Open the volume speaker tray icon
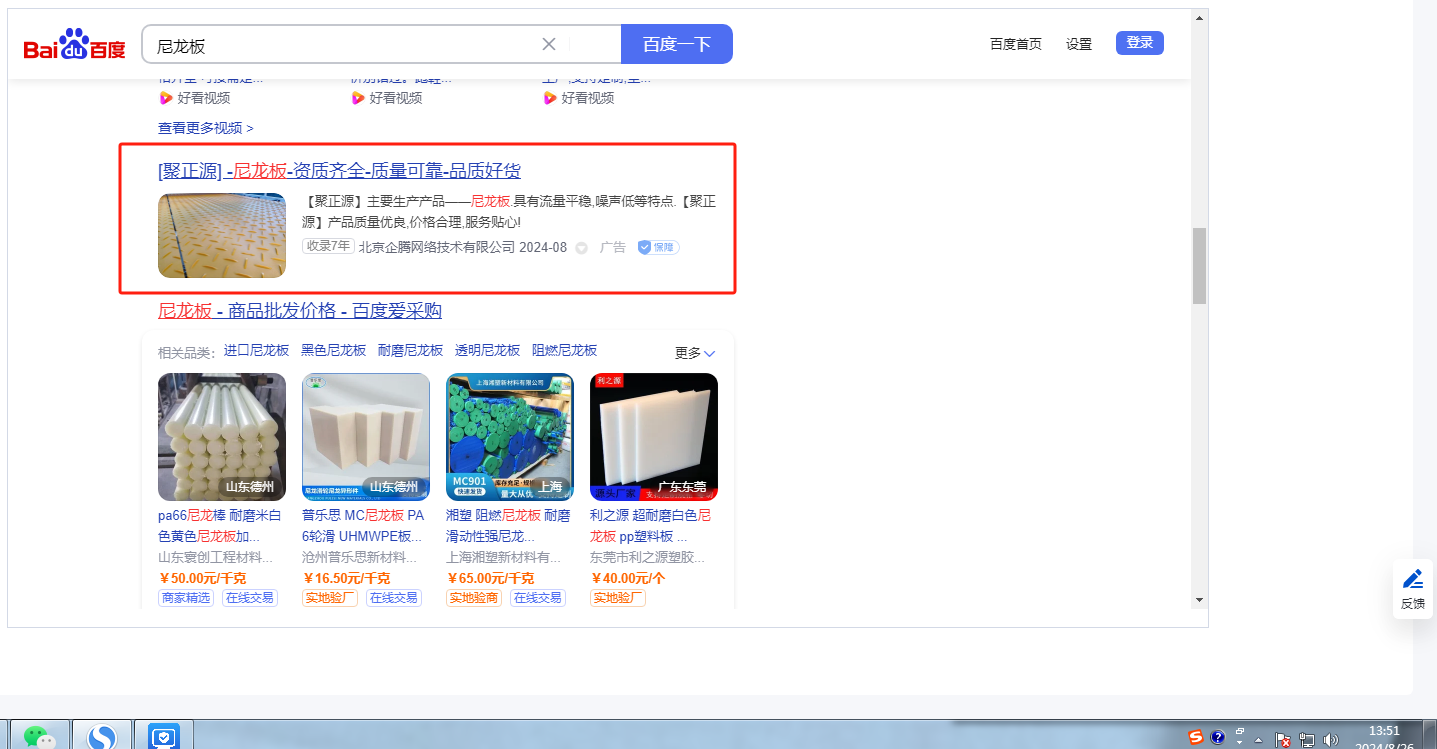The height and width of the screenshot is (749, 1437). pos(1330,739)
